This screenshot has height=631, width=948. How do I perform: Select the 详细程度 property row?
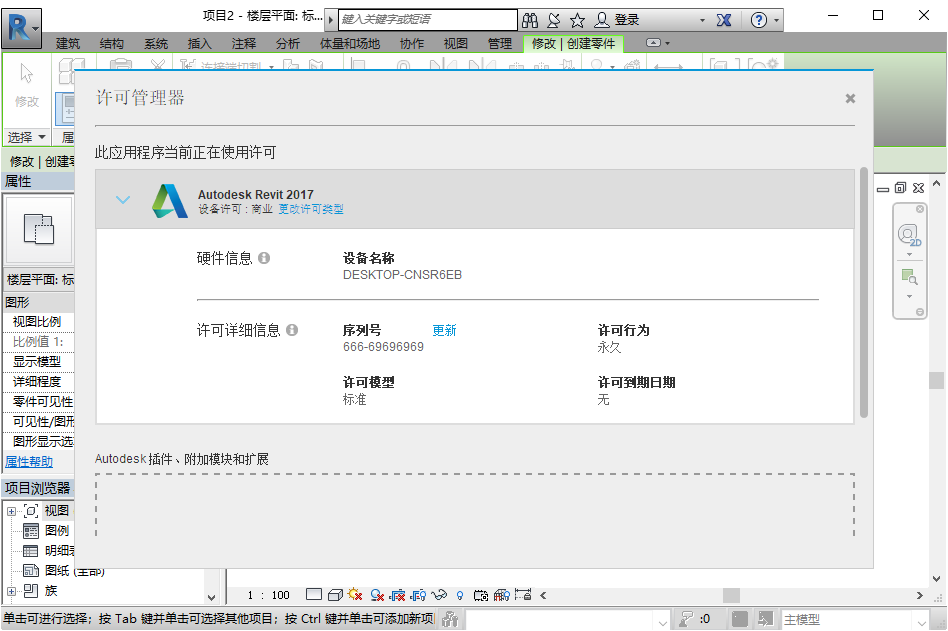[39, 381]
